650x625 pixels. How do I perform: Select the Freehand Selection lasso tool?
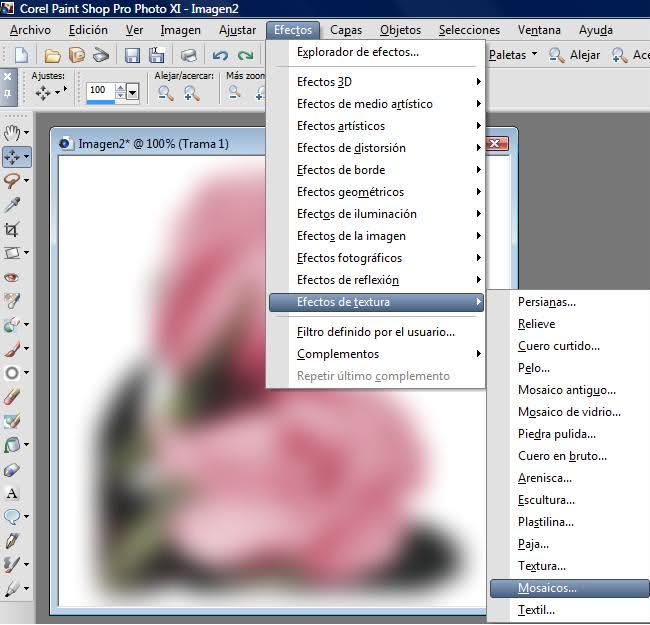(12, 181)
